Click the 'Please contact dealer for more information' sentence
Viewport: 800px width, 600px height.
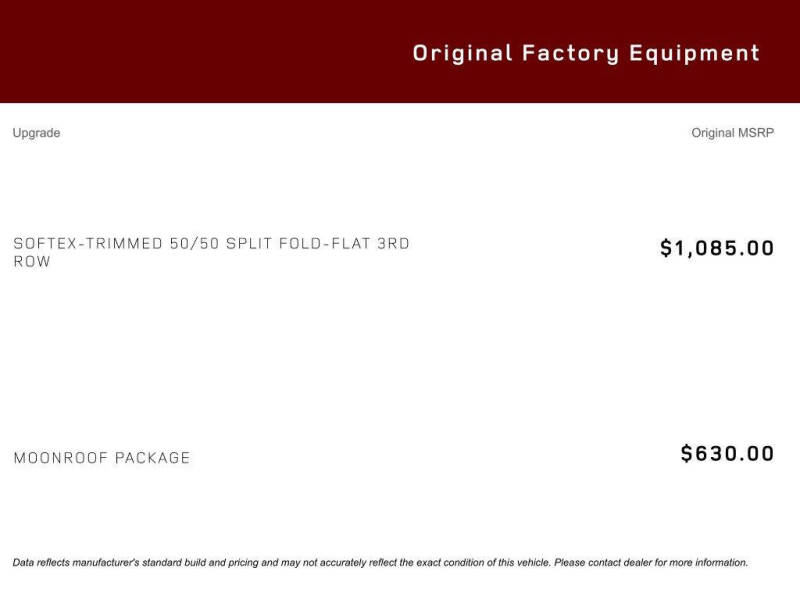point(651,562)
